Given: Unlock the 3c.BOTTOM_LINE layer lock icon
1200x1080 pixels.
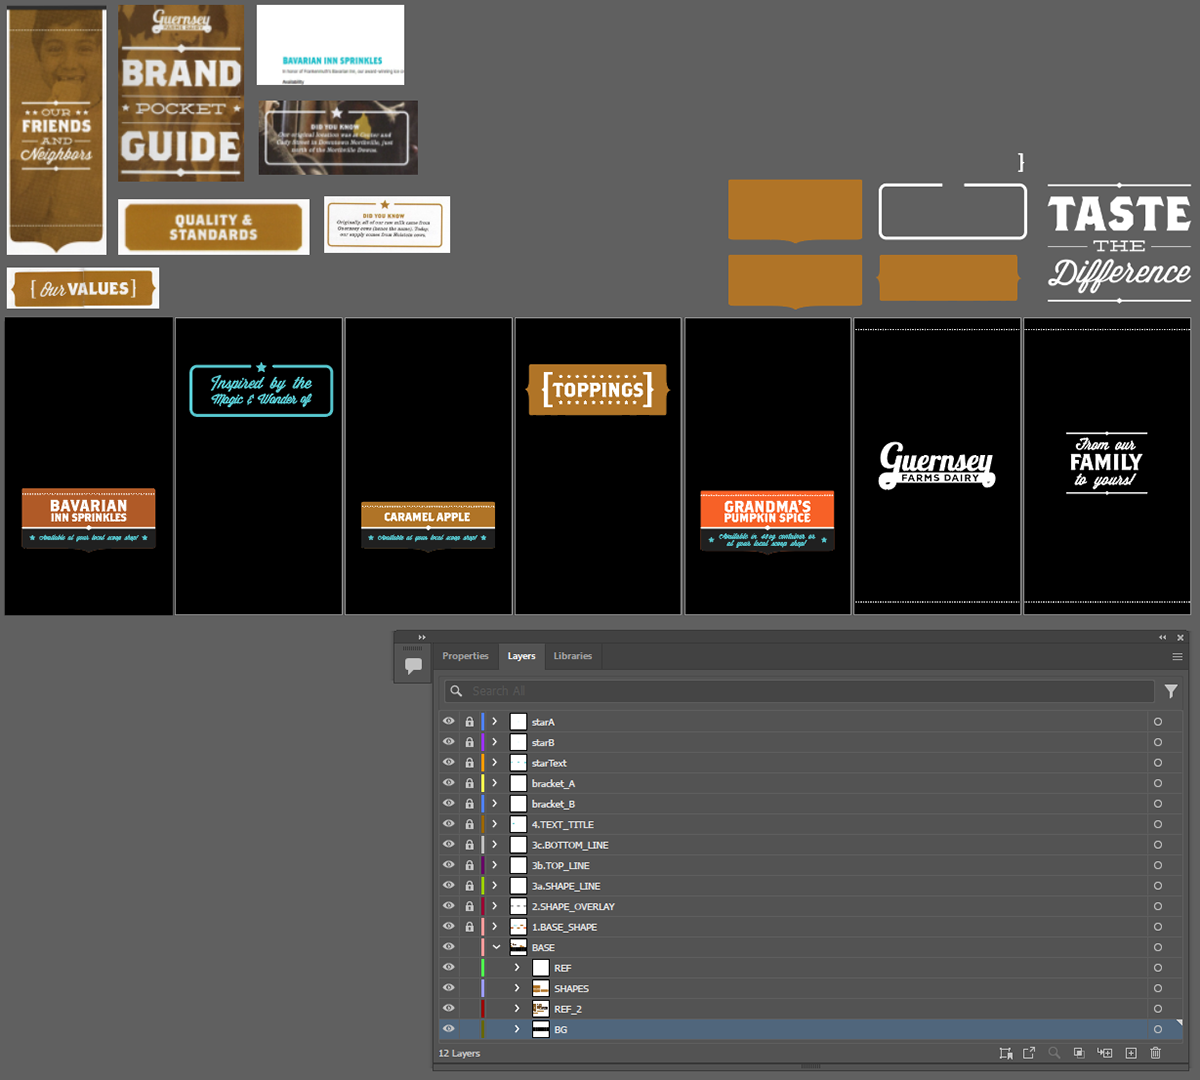Looking at the screenshot, I should [469, 845].
